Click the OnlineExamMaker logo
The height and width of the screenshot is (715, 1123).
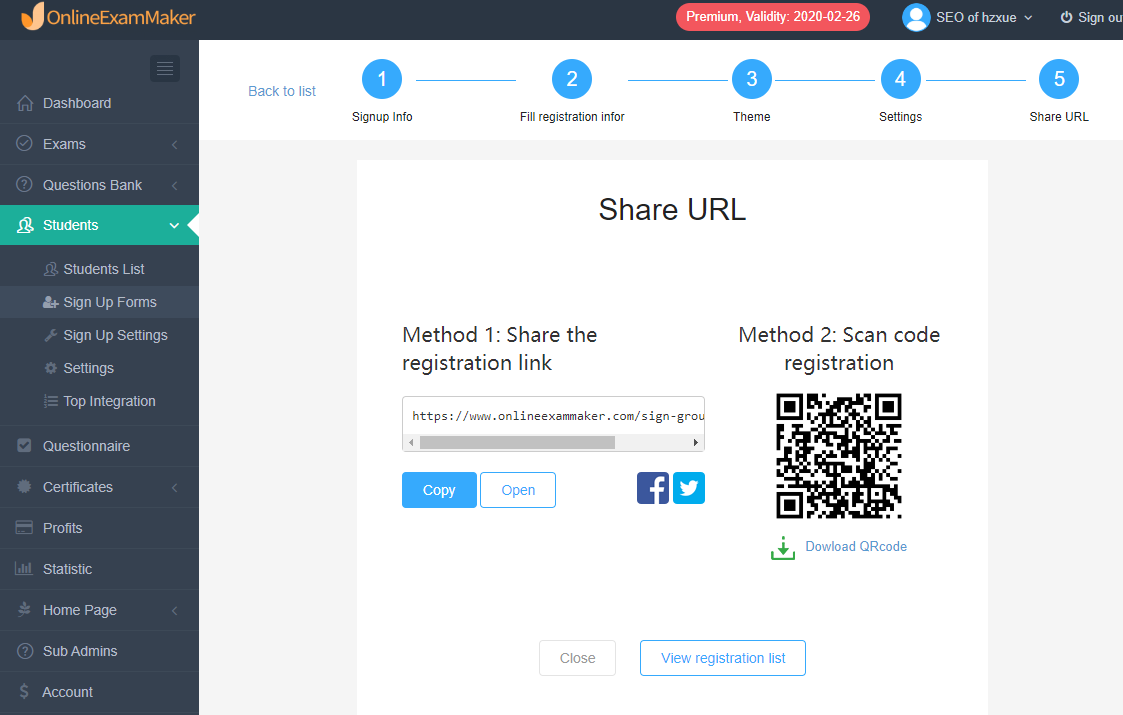click(x=108, y=17)
